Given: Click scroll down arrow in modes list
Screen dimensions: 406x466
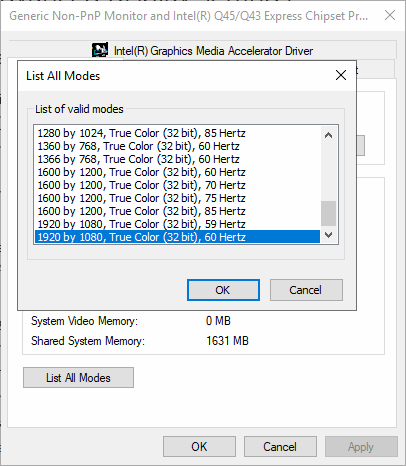Looking at the screenshot, I should point(328,235).
